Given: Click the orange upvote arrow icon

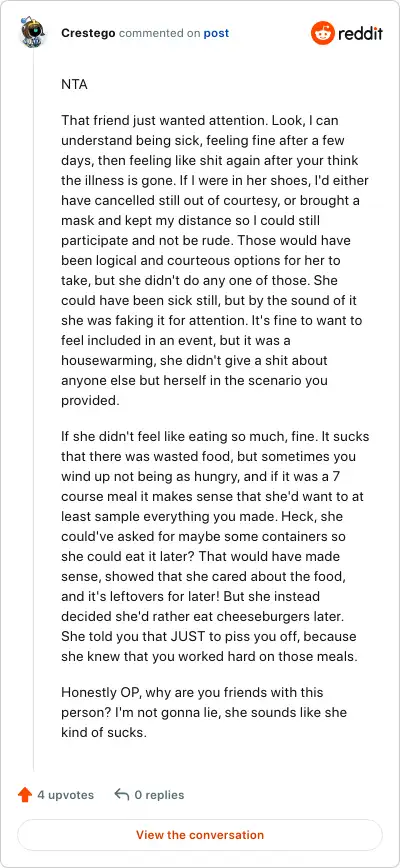Looking at the screenshot, I should point(24,795).
